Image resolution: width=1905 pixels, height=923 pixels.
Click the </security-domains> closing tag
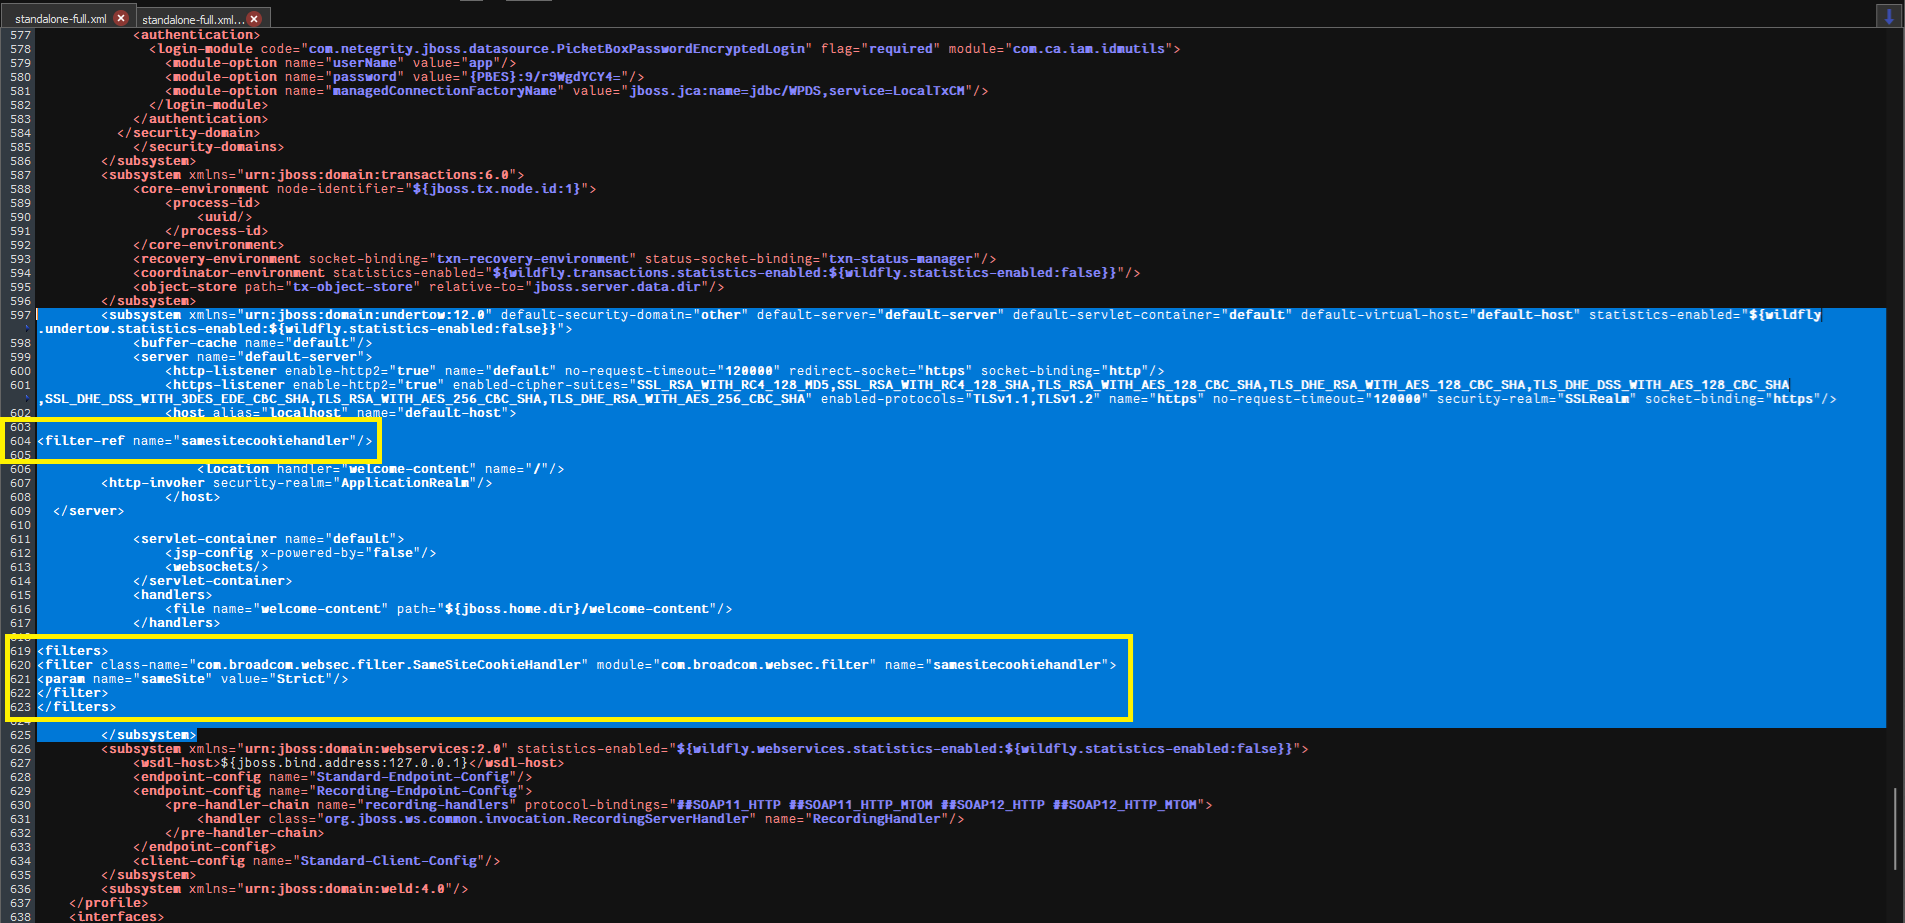(x=209, y=147)
